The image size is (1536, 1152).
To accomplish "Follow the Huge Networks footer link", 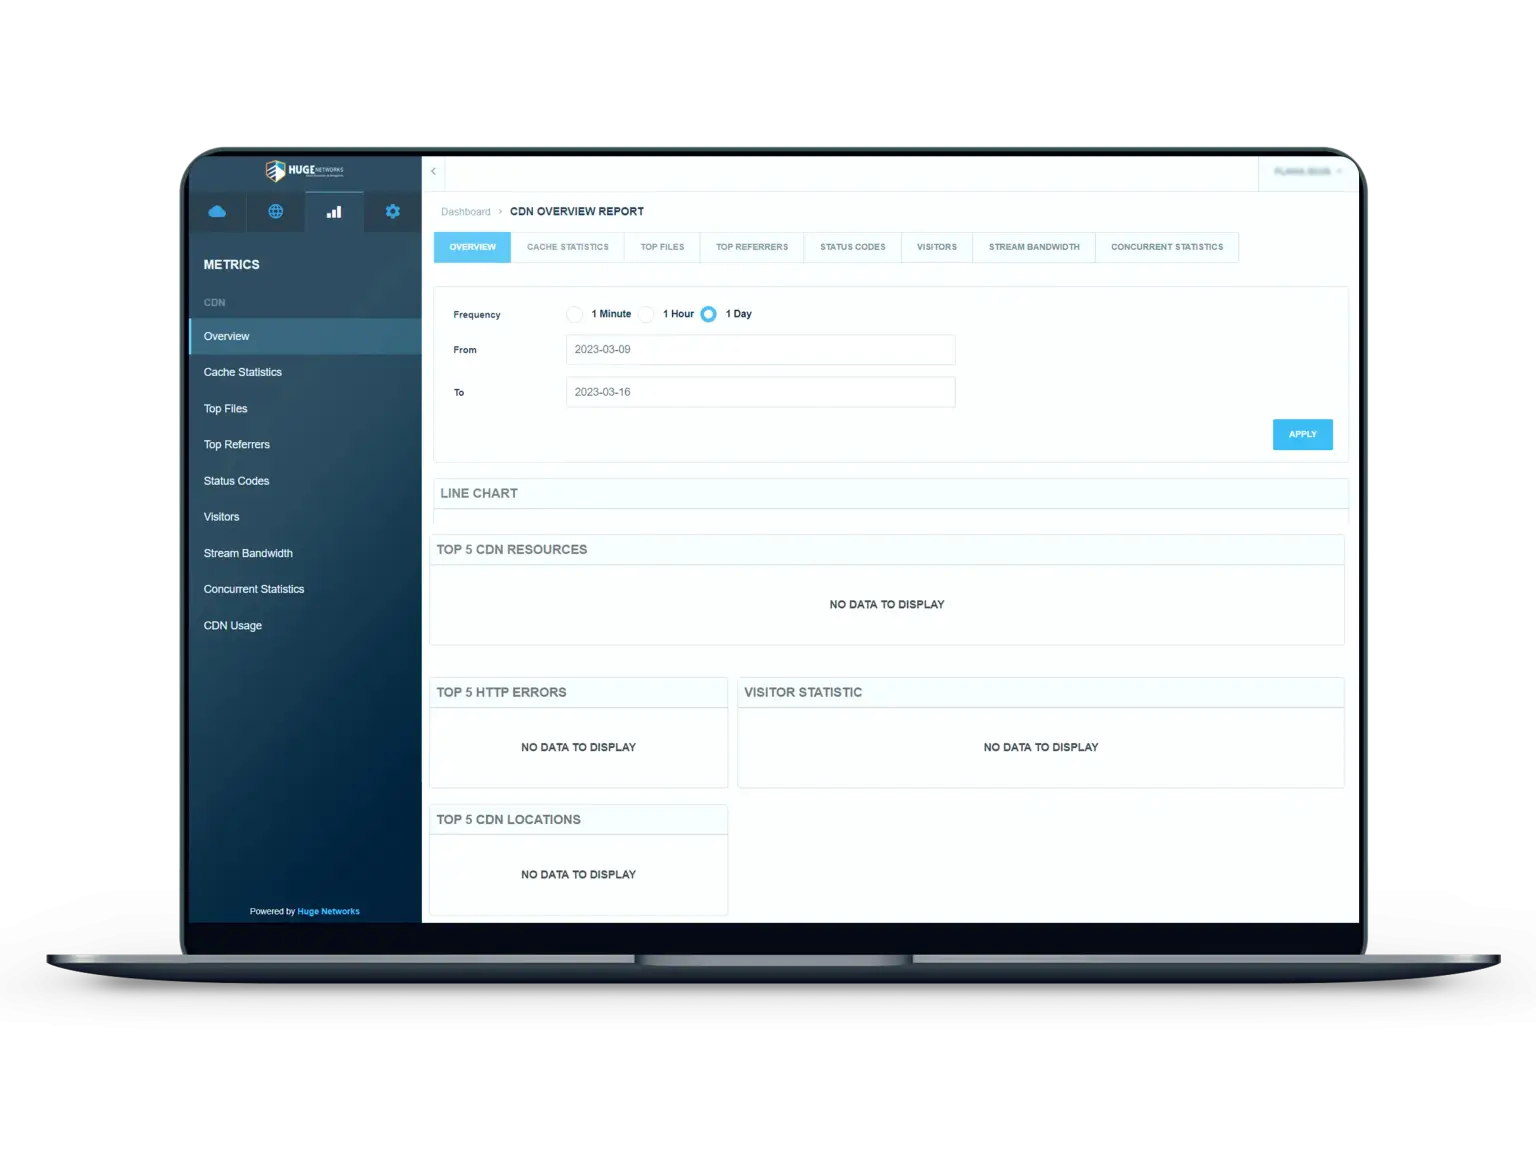I will click(328, 911).
